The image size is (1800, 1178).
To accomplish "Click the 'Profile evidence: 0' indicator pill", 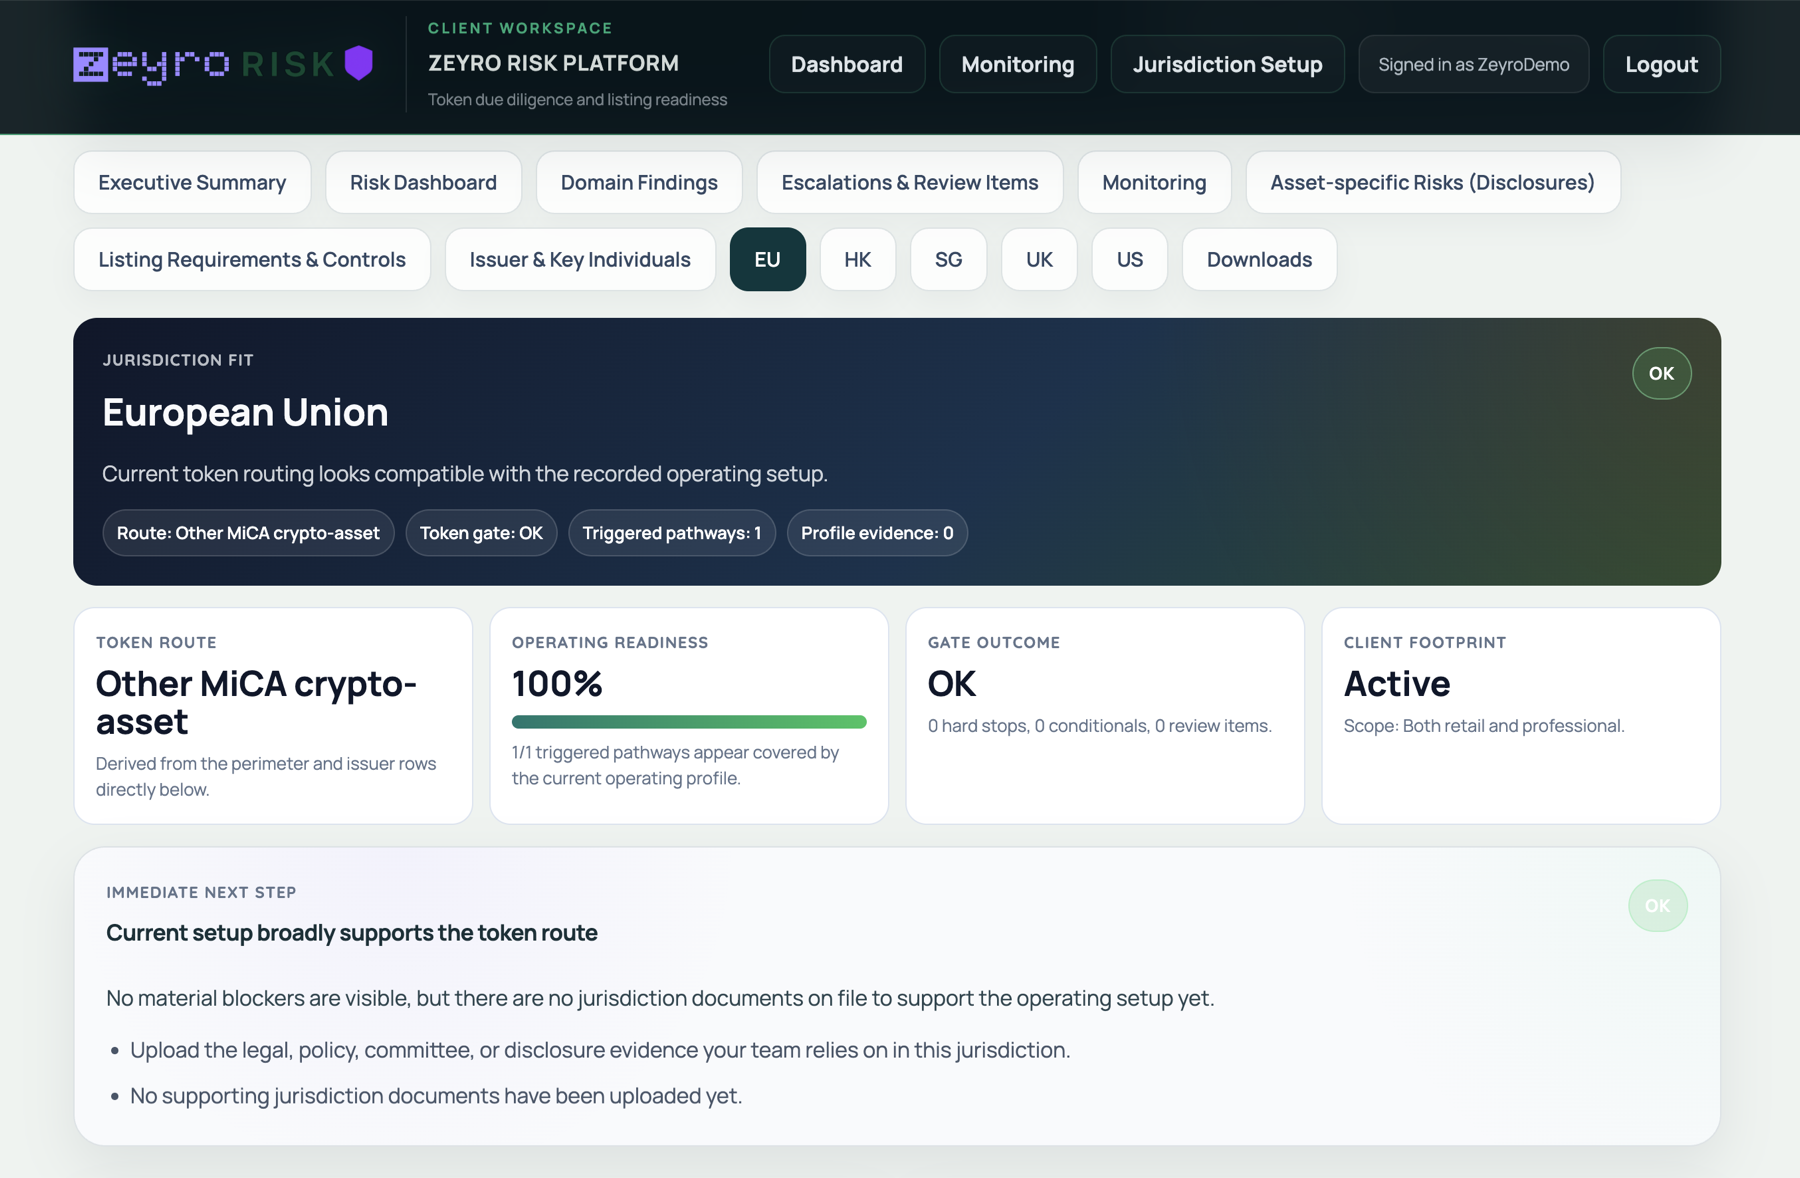I will pyautogui.click(x=877, y=533).
